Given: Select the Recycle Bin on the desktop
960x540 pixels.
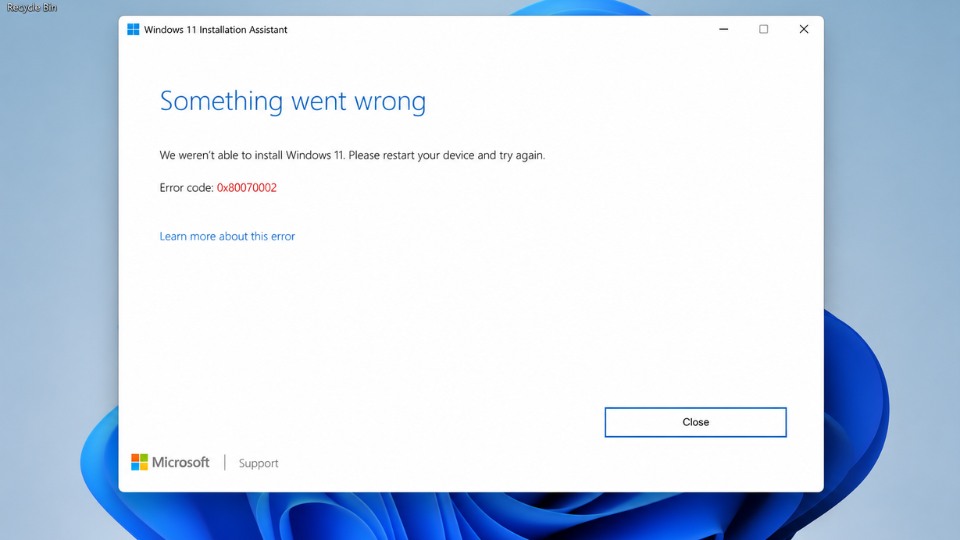Looking at the screenshot, I should pos(32,7).
